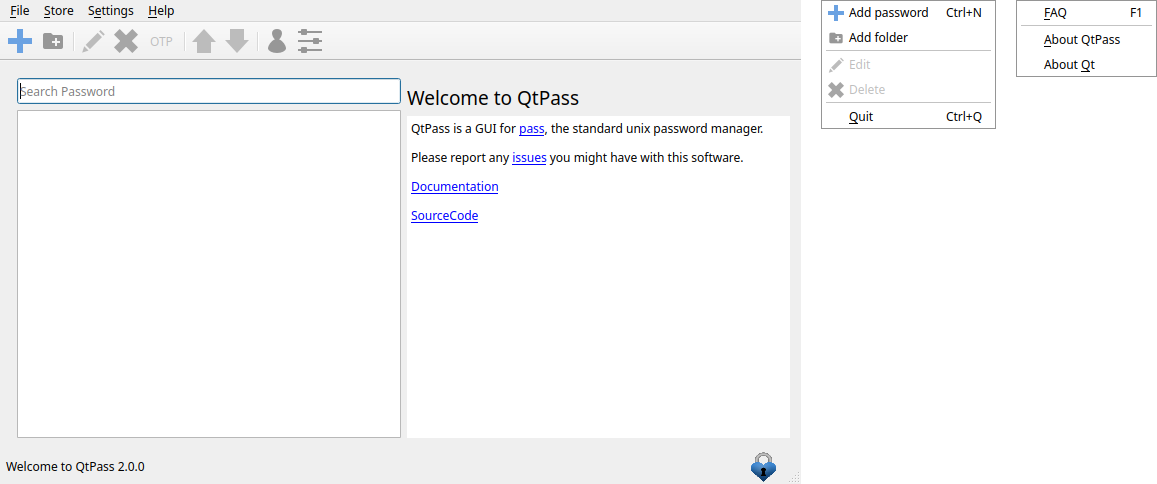Click the empty password list panel

(209, 274)
